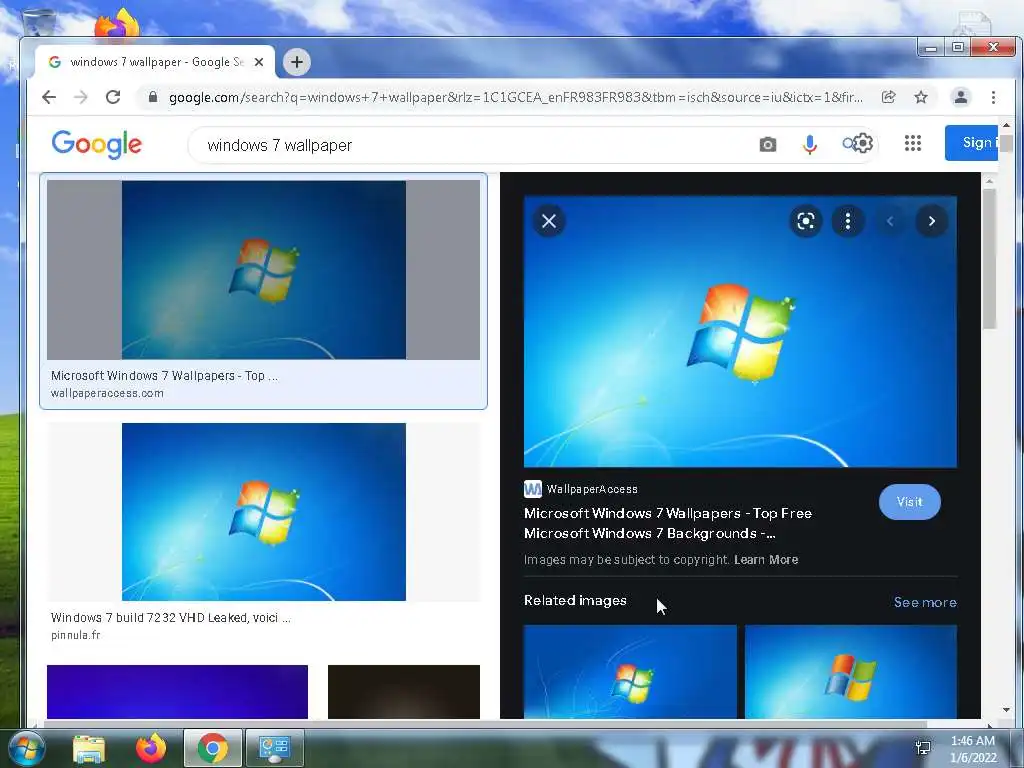Open a new tab with plus button
The height and width of the screenshot is (768, 1024).
(296, 62)
